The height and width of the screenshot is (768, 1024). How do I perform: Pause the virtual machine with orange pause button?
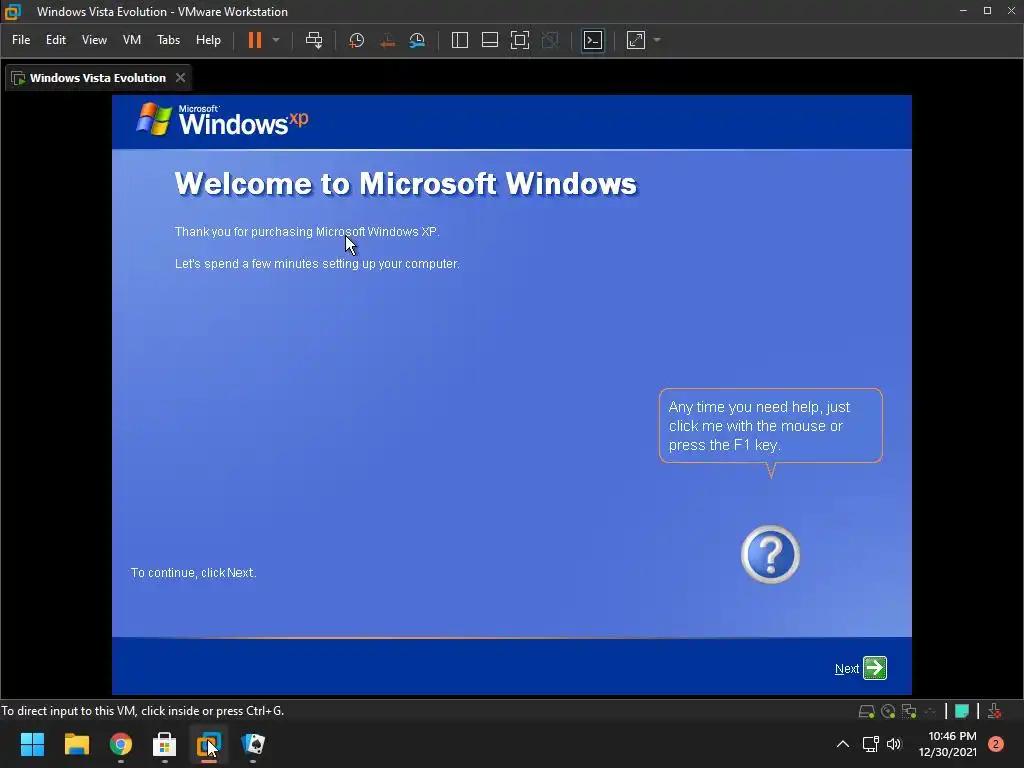[255, 40]
